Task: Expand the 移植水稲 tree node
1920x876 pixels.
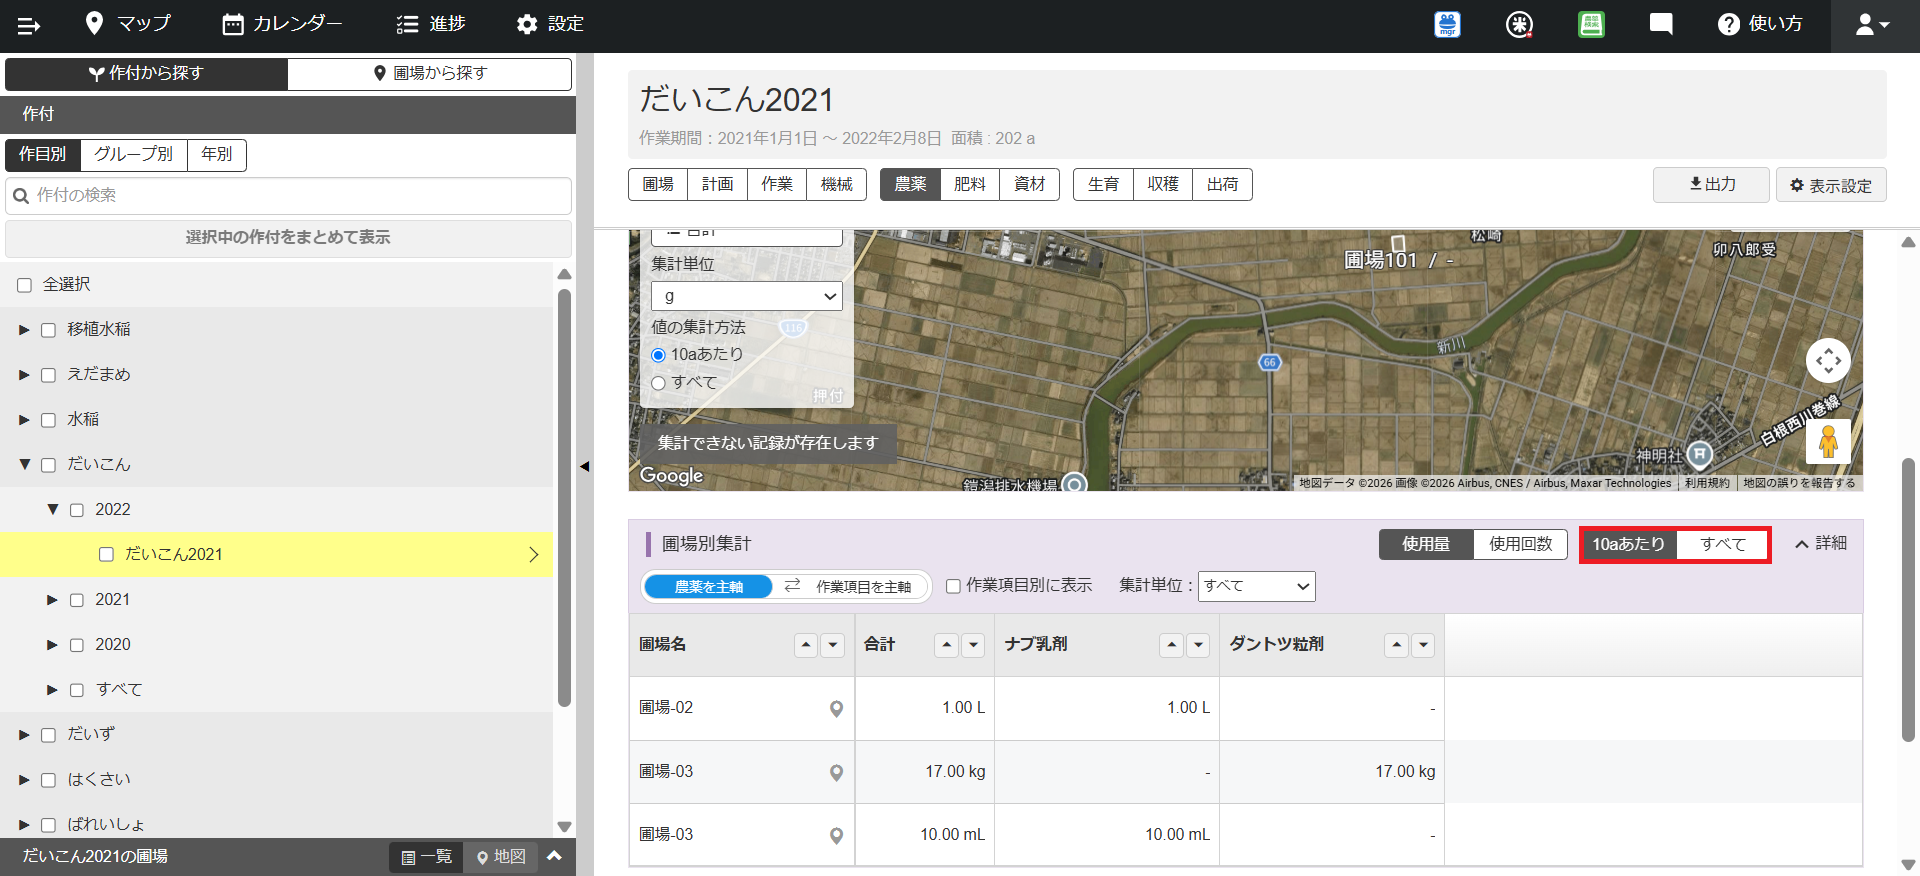Action: [24, 330]
